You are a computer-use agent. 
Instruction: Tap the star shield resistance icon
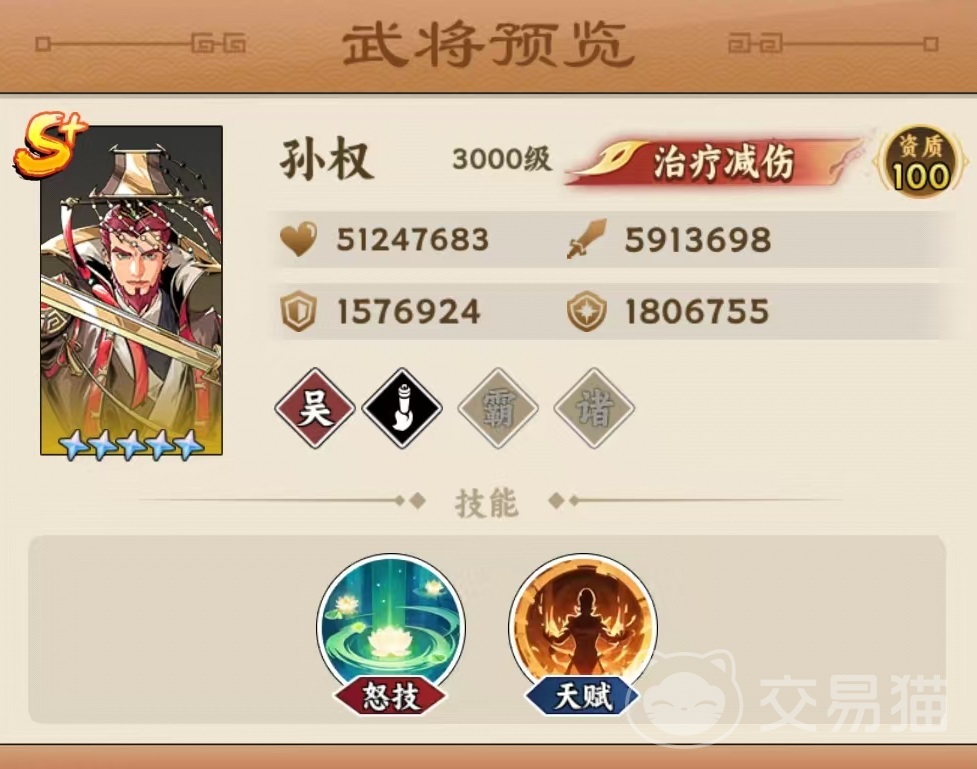[586, 312]
